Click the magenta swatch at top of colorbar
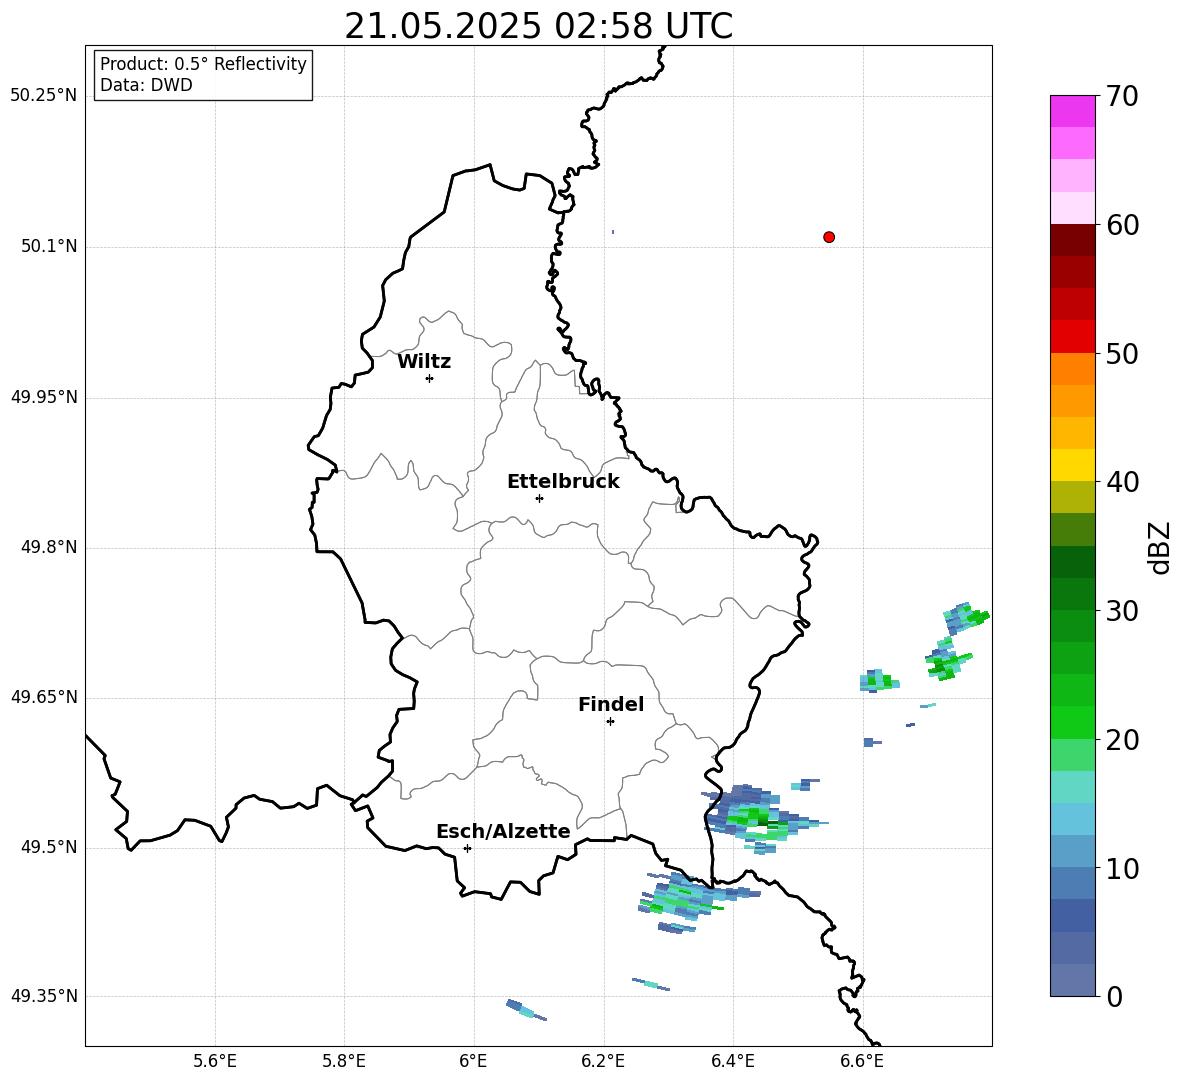 tap(1072, 111)
